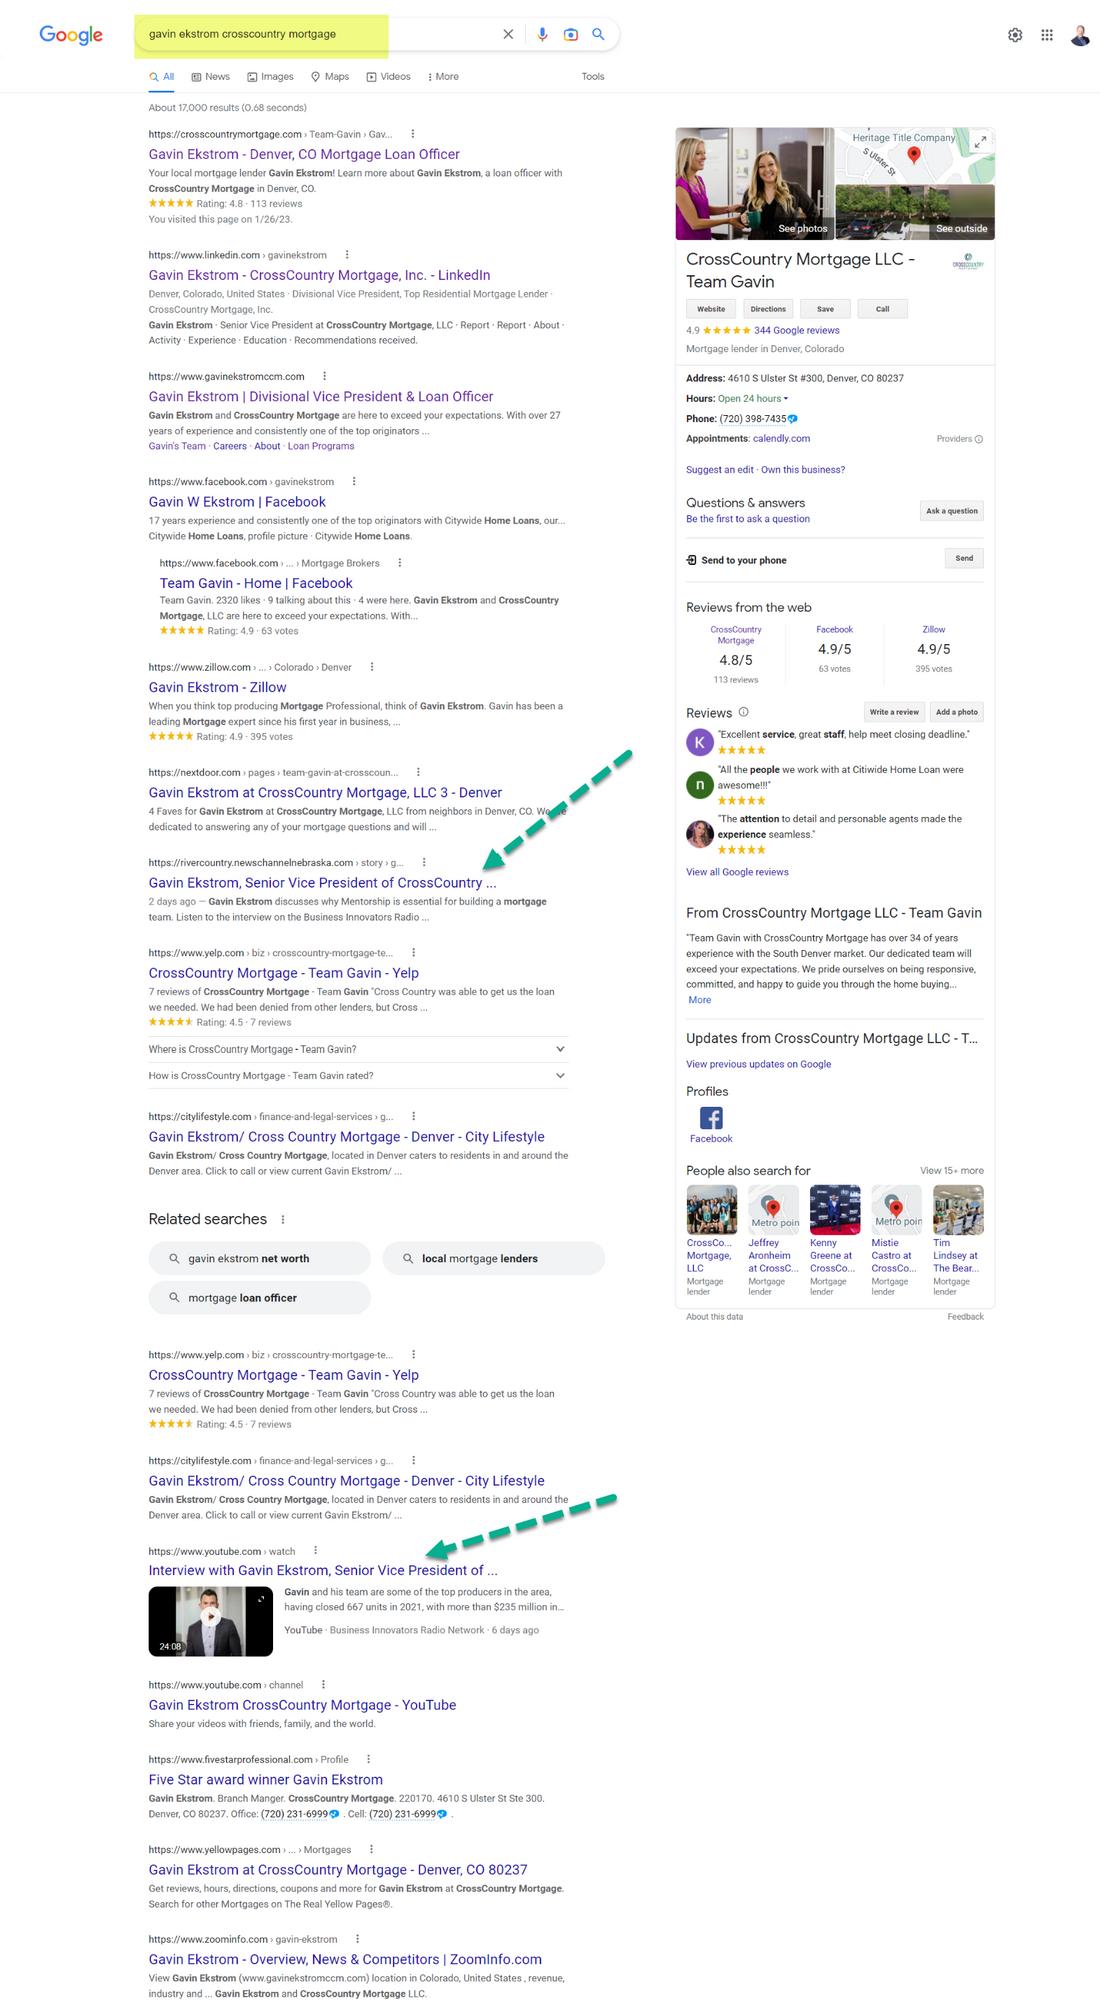Click 'View 15+ more' in People also search
Viewport: 1100px width, 2012px height.
coord(952,1171)
